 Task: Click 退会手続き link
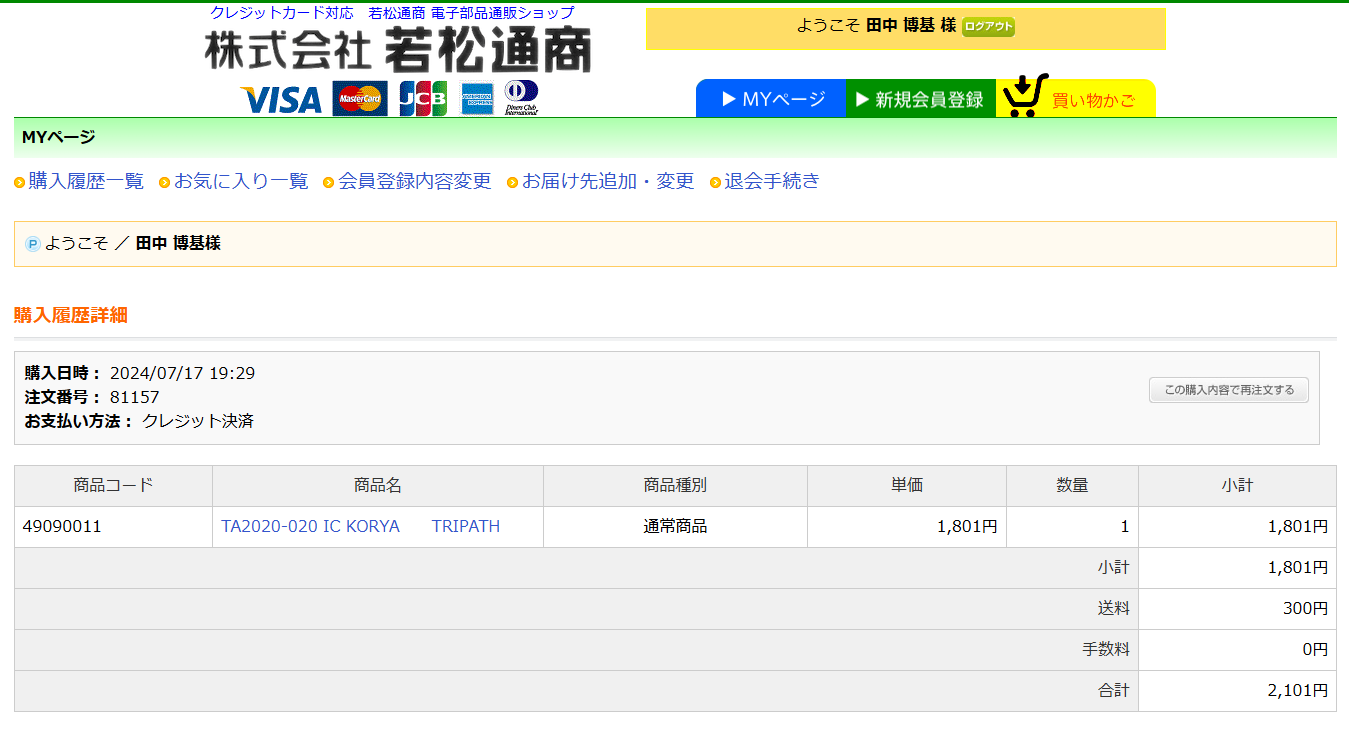771,181
